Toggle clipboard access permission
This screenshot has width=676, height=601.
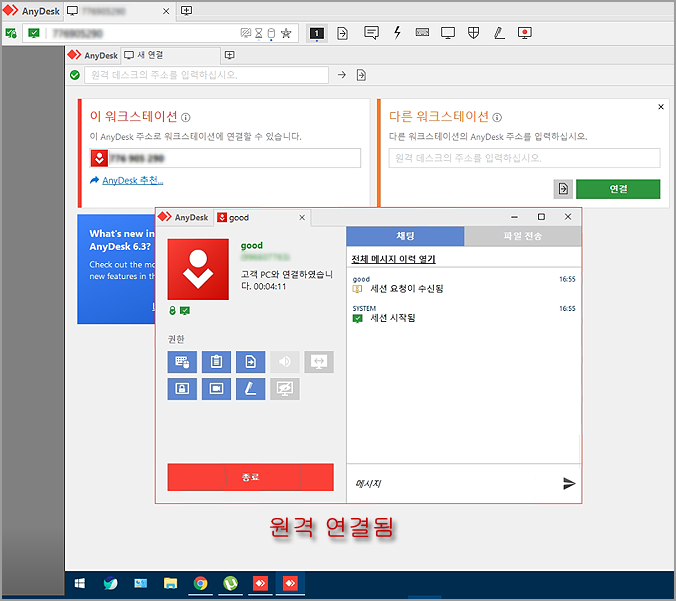[216, 362]
